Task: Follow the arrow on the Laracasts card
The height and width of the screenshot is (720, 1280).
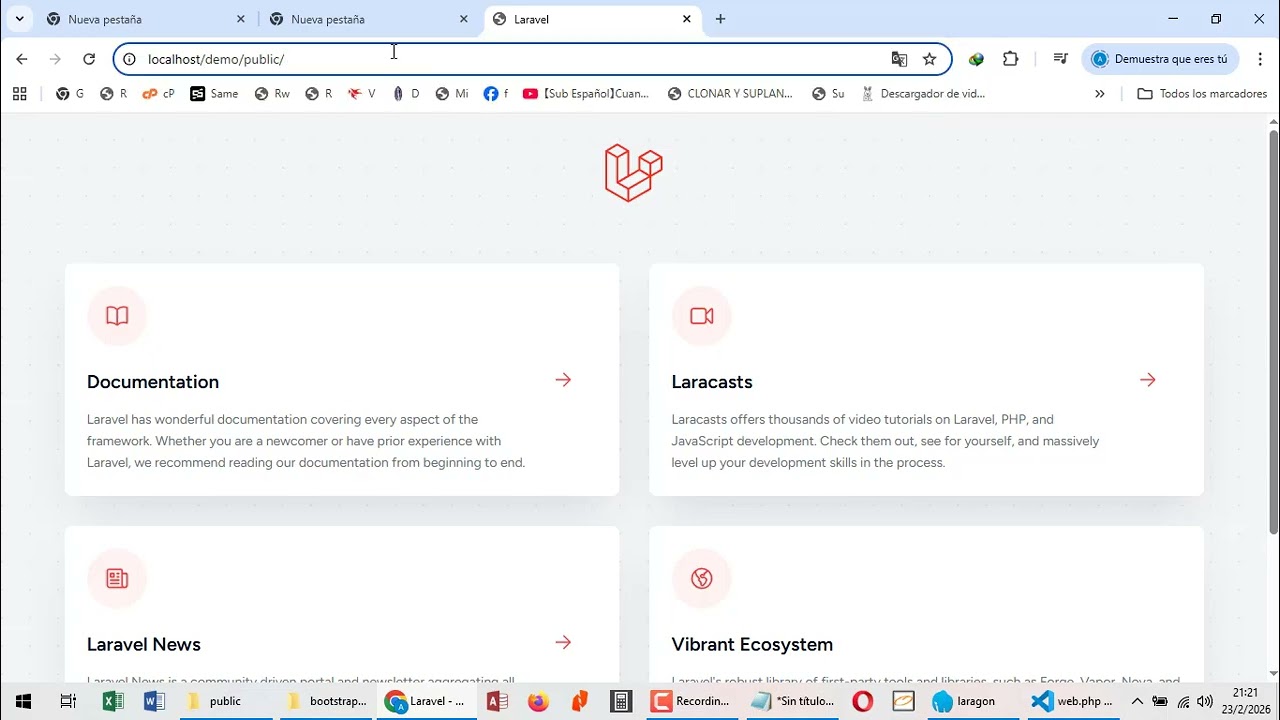Action: (x=1148, y=380)
